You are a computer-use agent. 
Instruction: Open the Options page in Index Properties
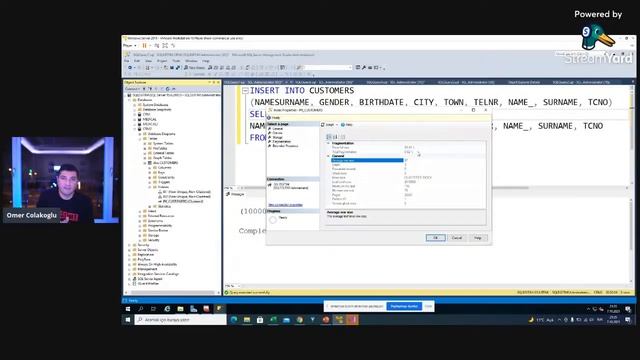[x=278, y=133]
